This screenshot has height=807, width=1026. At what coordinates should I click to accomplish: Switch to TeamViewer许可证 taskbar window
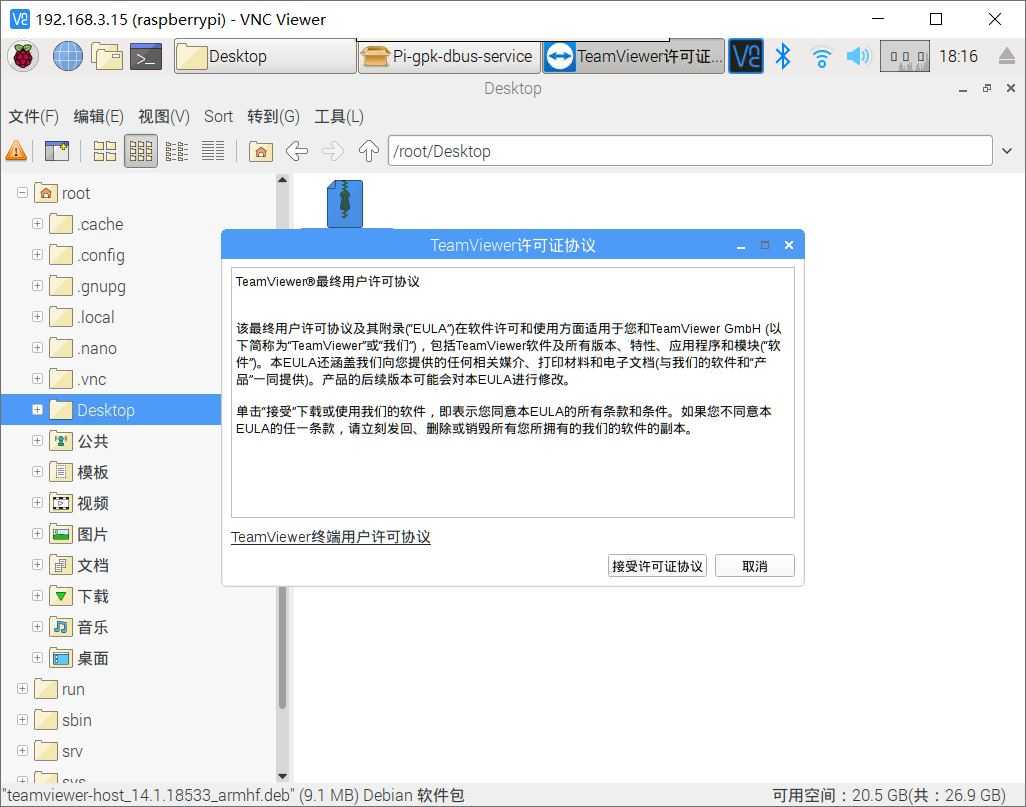pyautogui.click(x=633, y=56)
